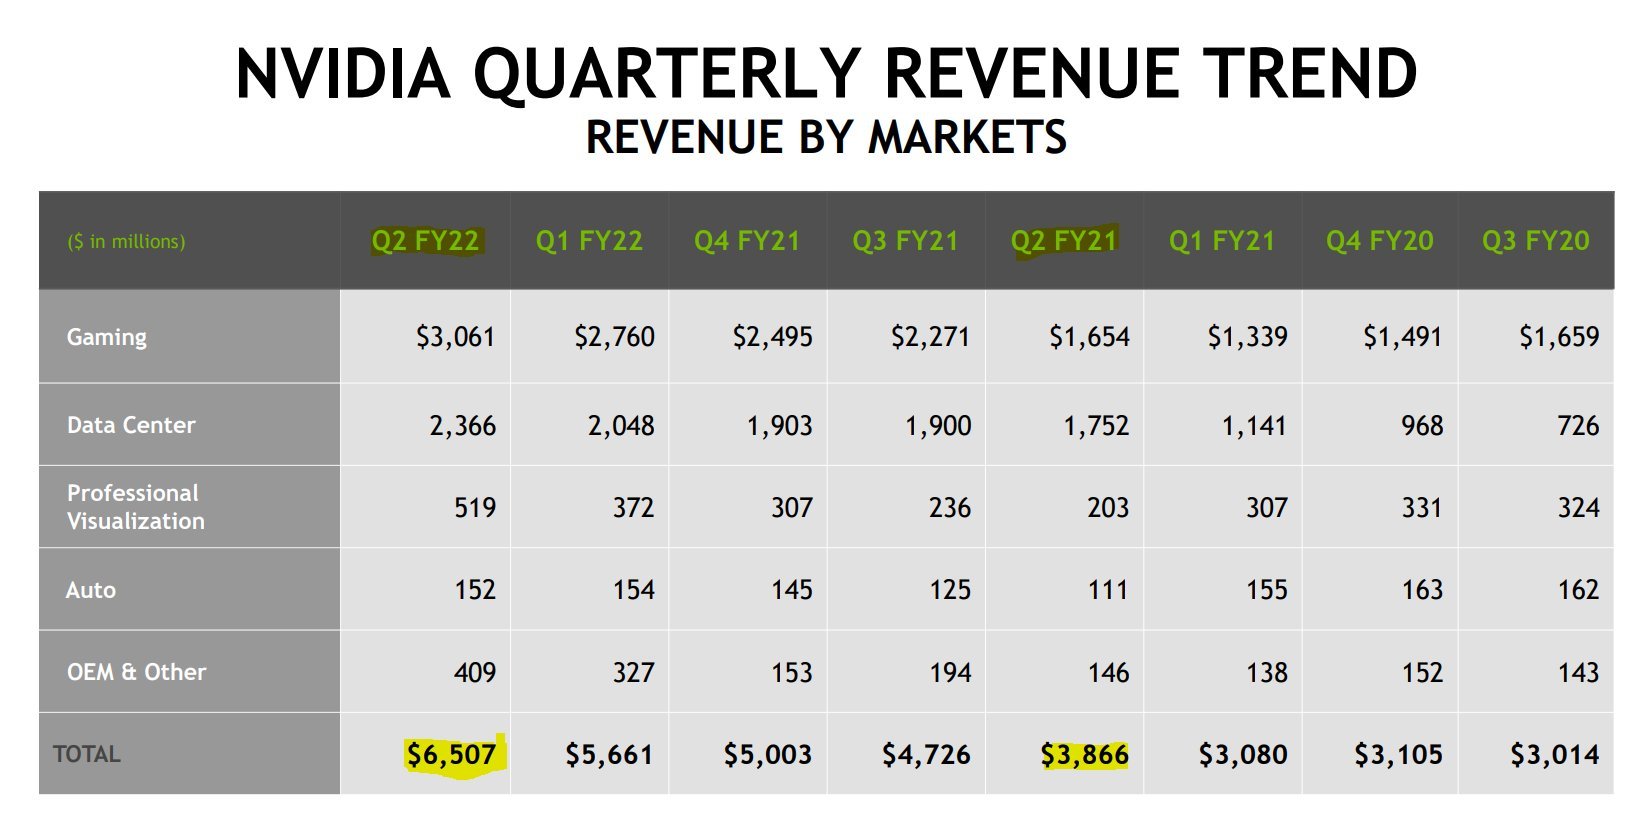Click Gaming value '$2,760'
Viewport: 1639px width, 827px height.
tap(614, 337)
